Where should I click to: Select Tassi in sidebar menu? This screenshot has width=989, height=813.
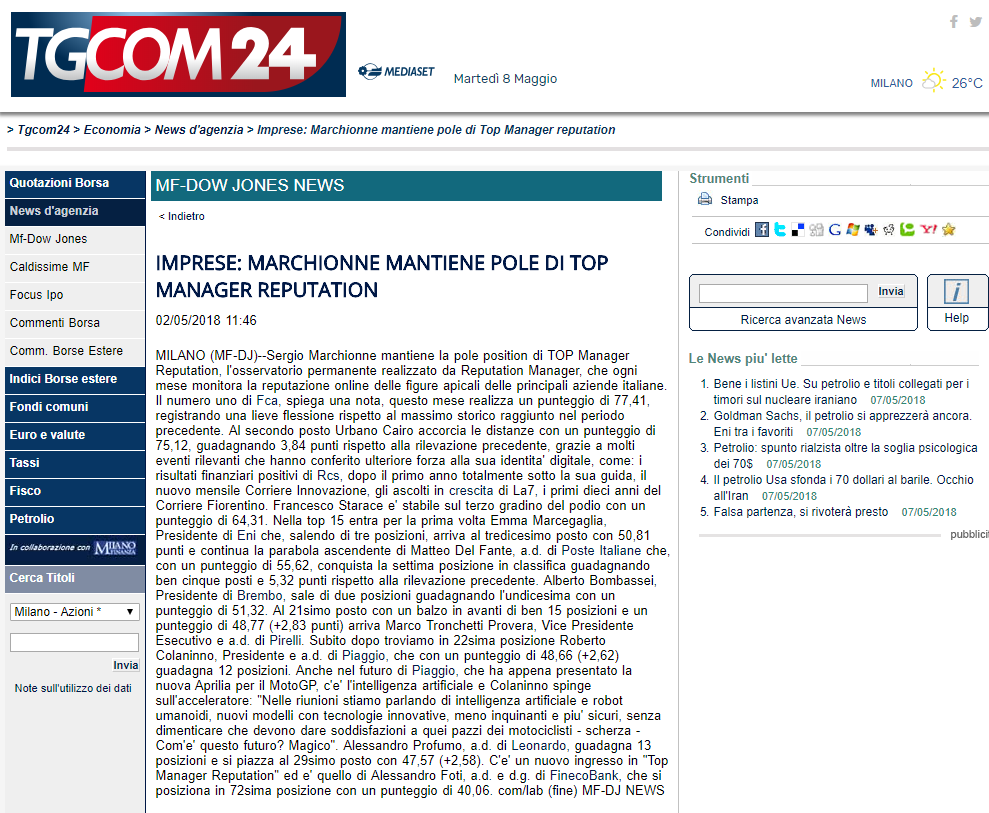[75, 463]
